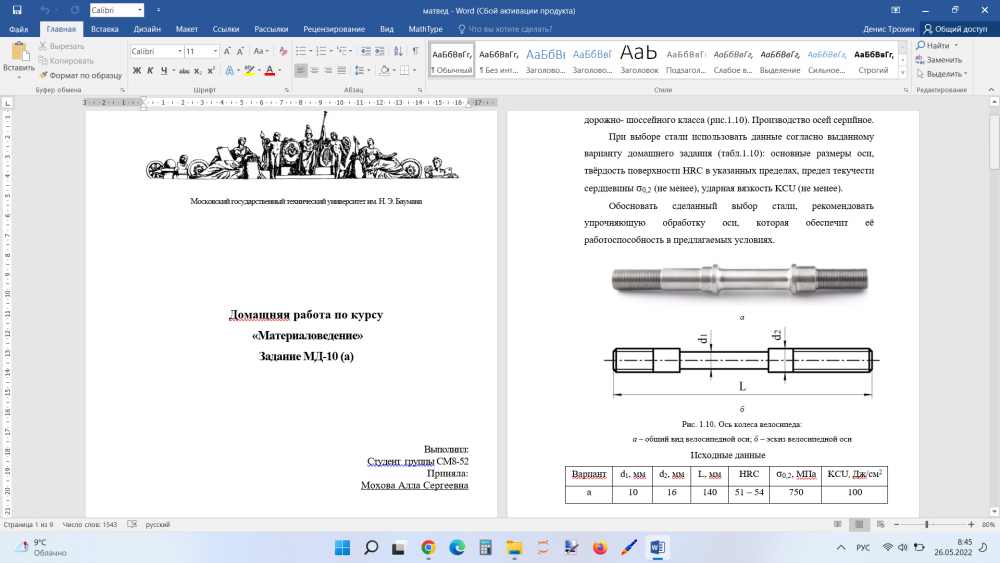
Task: Click the Format Painter (Формат по образцу) button
Action: 79,75
